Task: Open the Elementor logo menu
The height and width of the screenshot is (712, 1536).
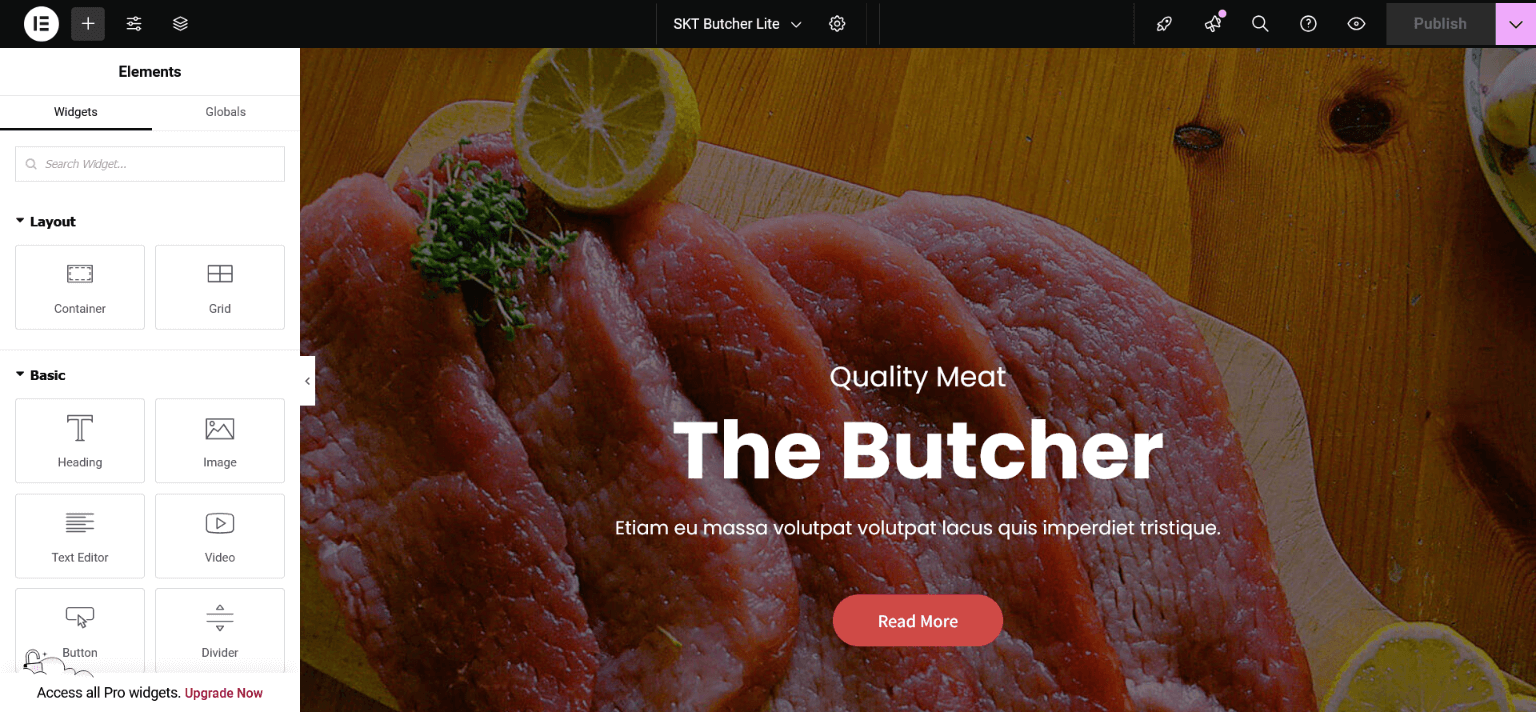Action: click(41, 24)
